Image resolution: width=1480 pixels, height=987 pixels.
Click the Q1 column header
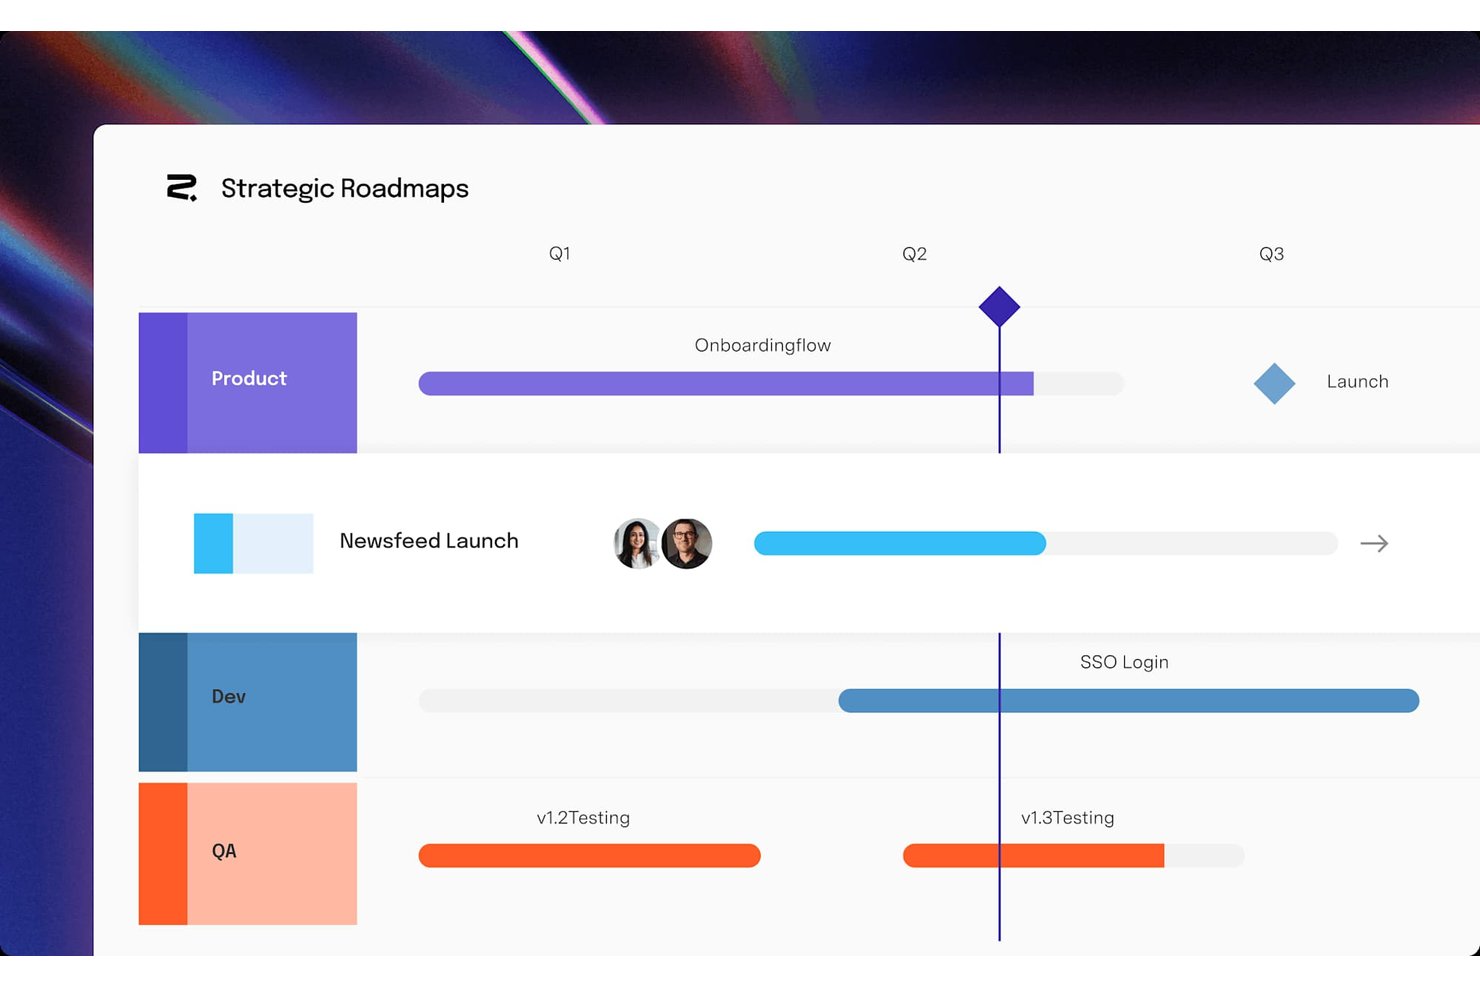[560, 254]
